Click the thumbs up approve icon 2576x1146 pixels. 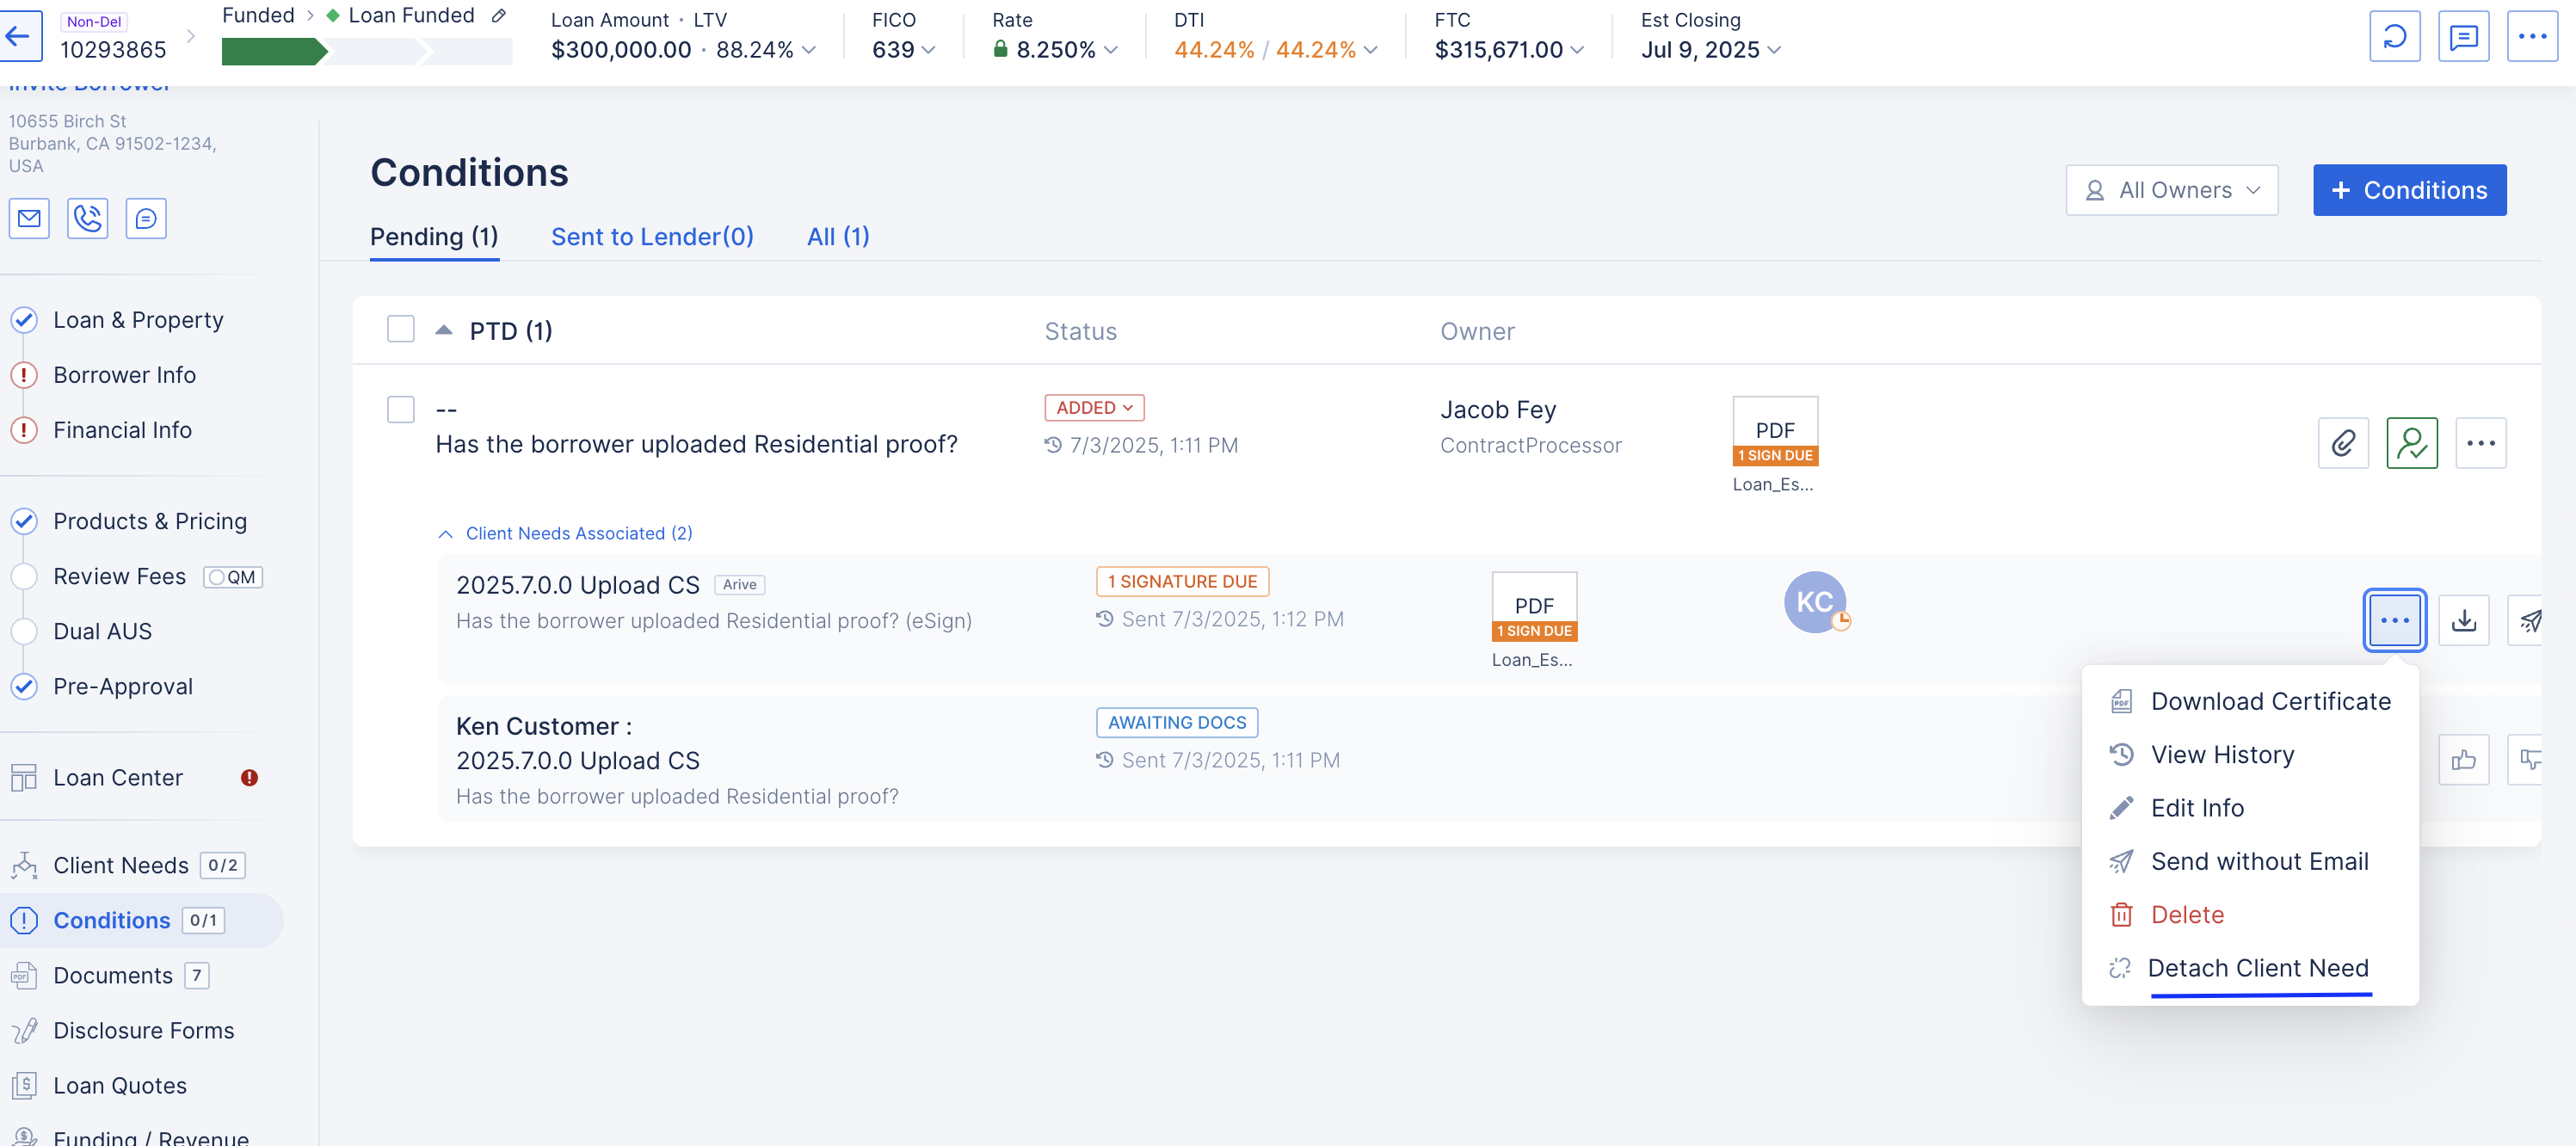click(2463, 760)
